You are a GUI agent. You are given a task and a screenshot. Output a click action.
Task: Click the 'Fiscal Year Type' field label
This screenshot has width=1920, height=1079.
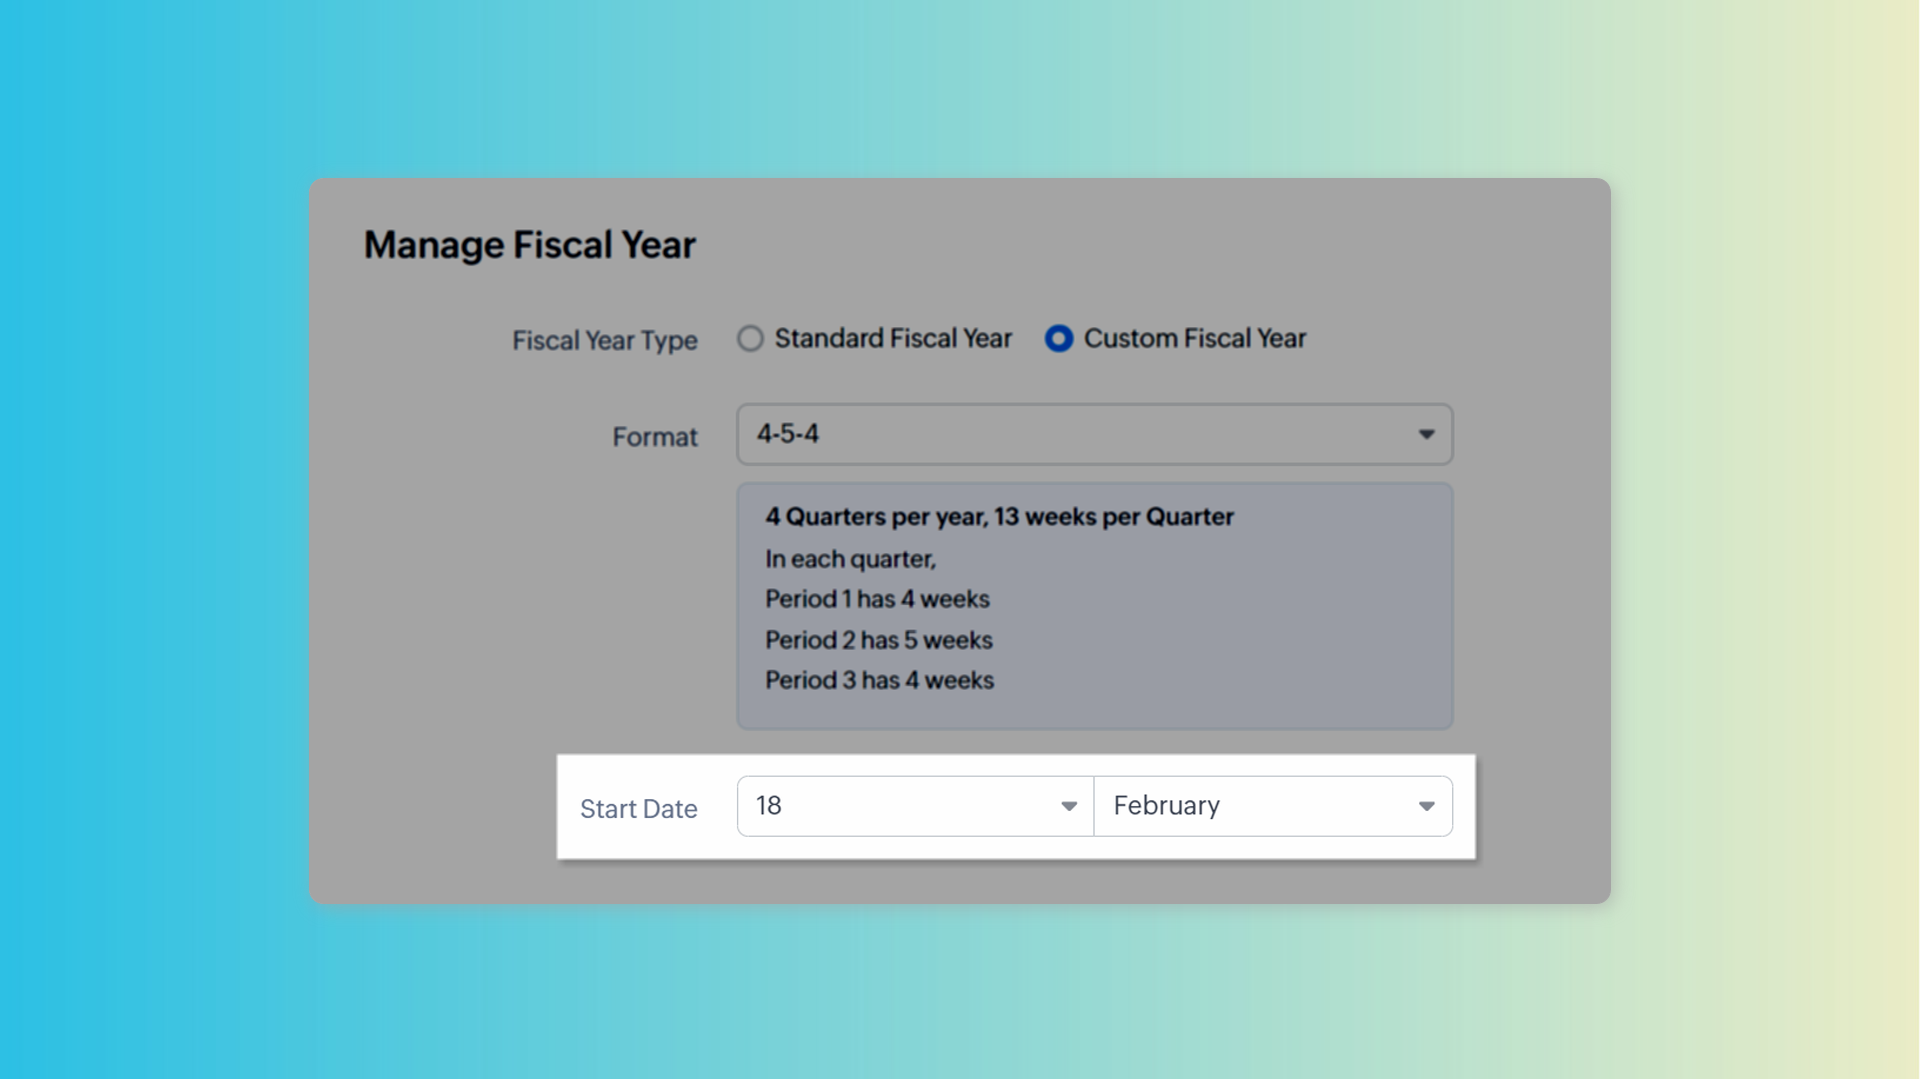tap(604, 341)
